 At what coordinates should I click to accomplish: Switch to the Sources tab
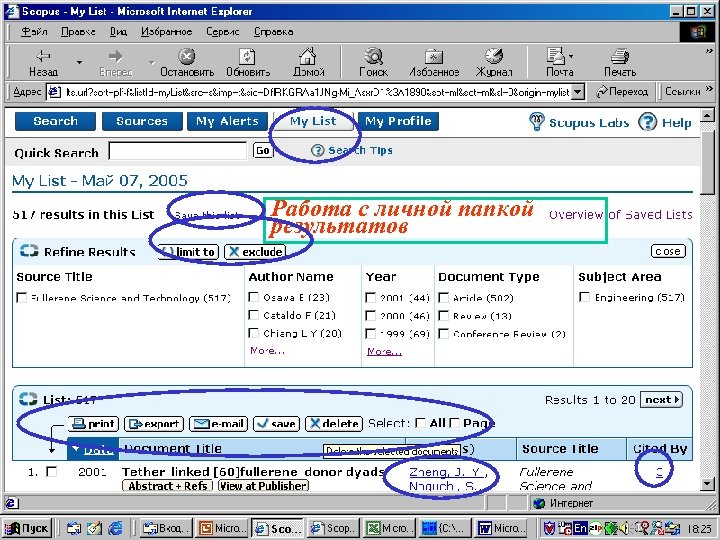click(142, 121)
